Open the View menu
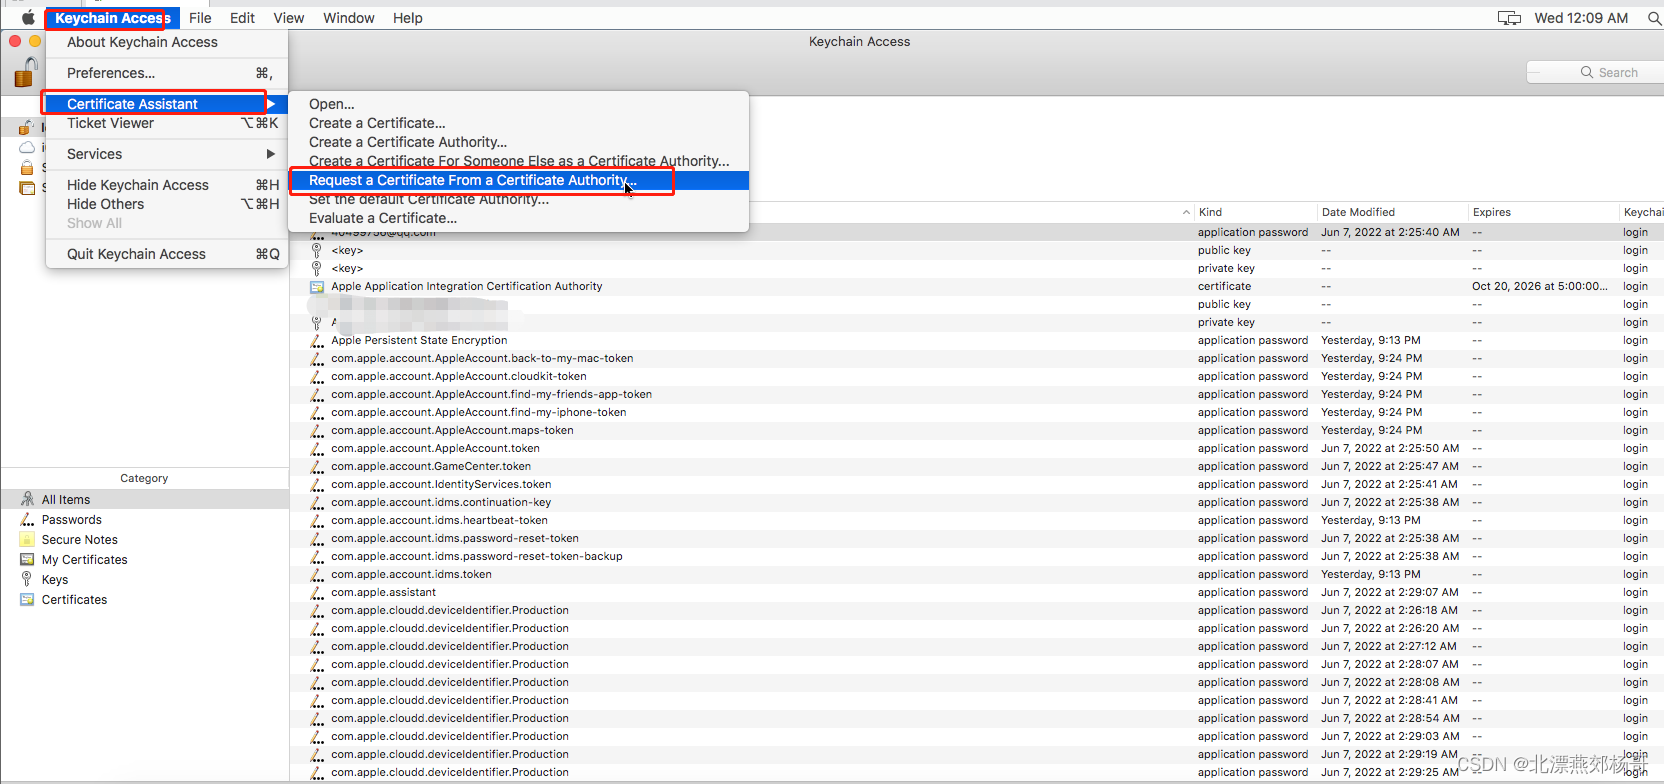Image resolution: width=1664 pixels, height=784 pixels. click(x=289, y=18)
